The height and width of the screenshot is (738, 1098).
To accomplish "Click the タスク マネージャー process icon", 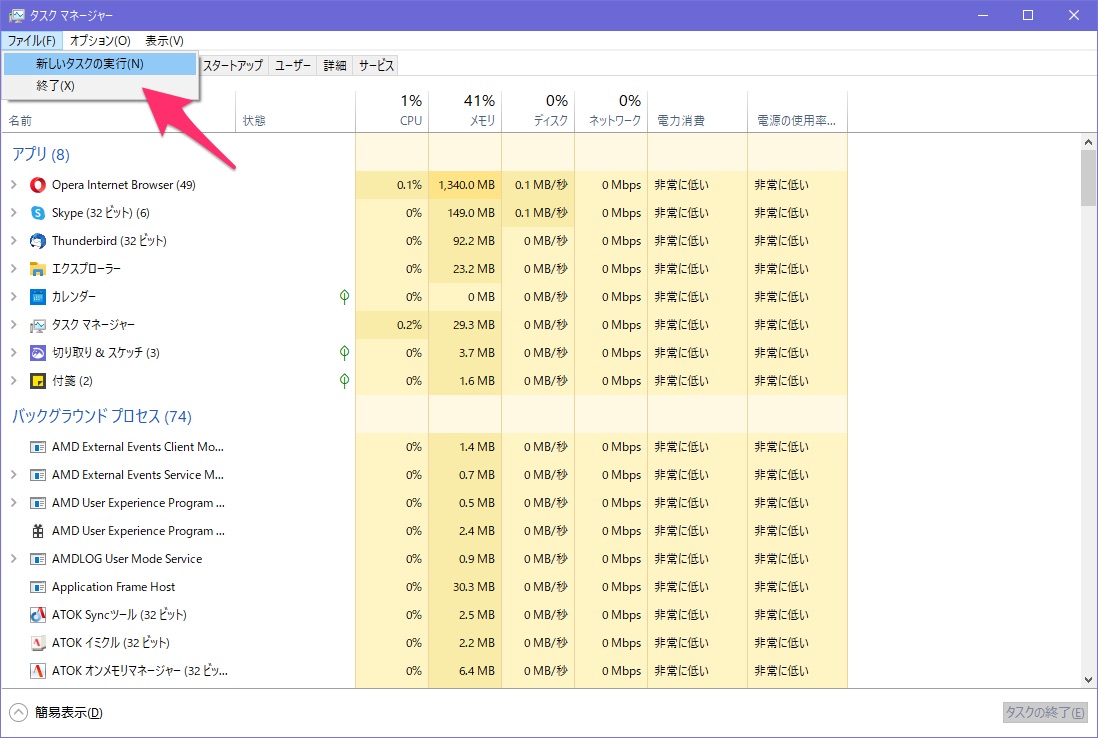I will point(38,325).
